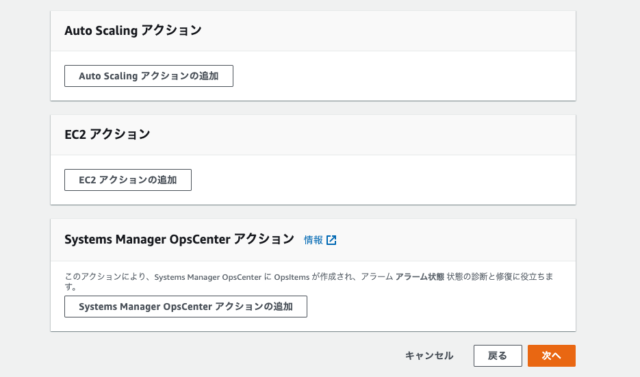This screenshot has width=640, height=377.
Task: Cancel with the キャンセル button
Action: click(429, 356)
